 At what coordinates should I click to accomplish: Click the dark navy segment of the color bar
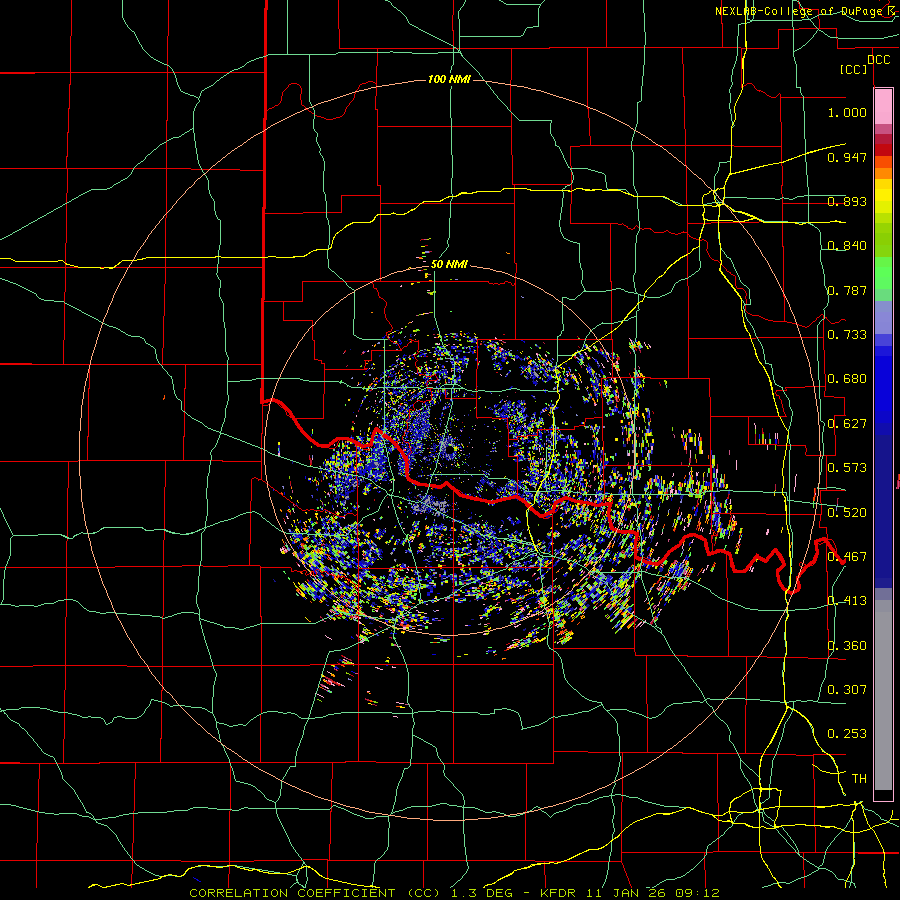pyautogui.click(x=883, y=511)
